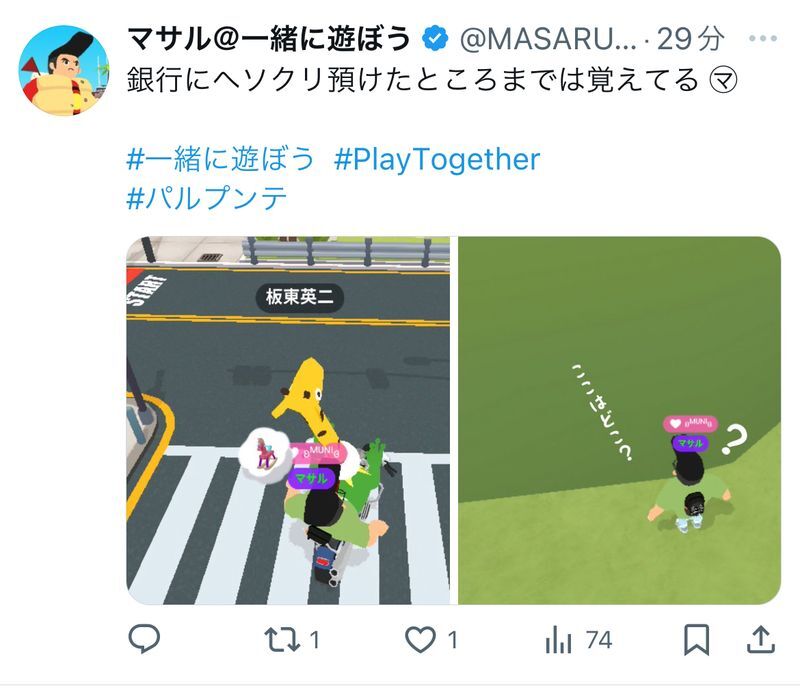
Task: Open hashtag #PlayTogether
Action: tap(437, 160)
